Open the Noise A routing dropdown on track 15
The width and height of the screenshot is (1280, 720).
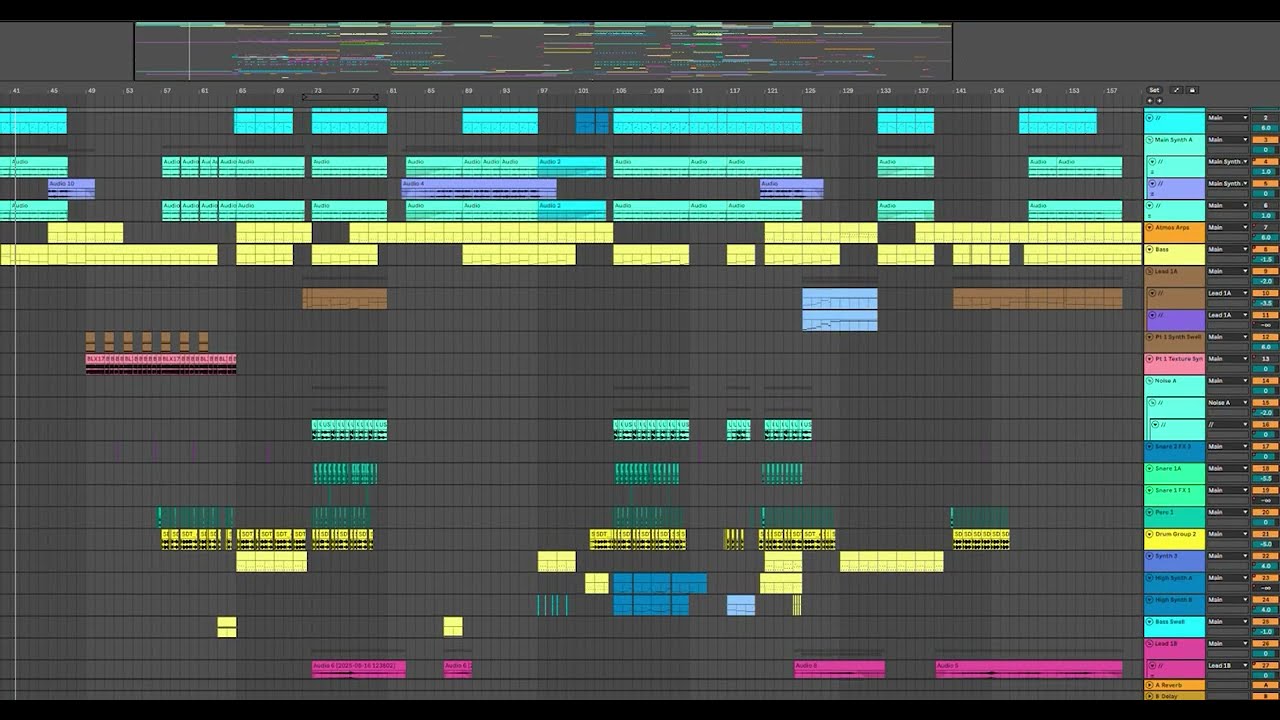click(1228, 403)
